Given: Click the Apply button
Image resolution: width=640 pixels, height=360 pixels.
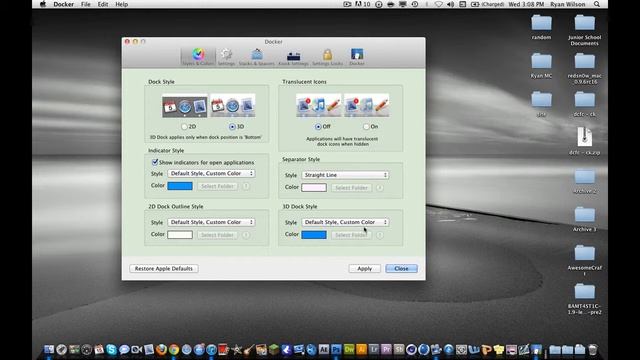Looking at the screenshot, I should pos(364,269).
